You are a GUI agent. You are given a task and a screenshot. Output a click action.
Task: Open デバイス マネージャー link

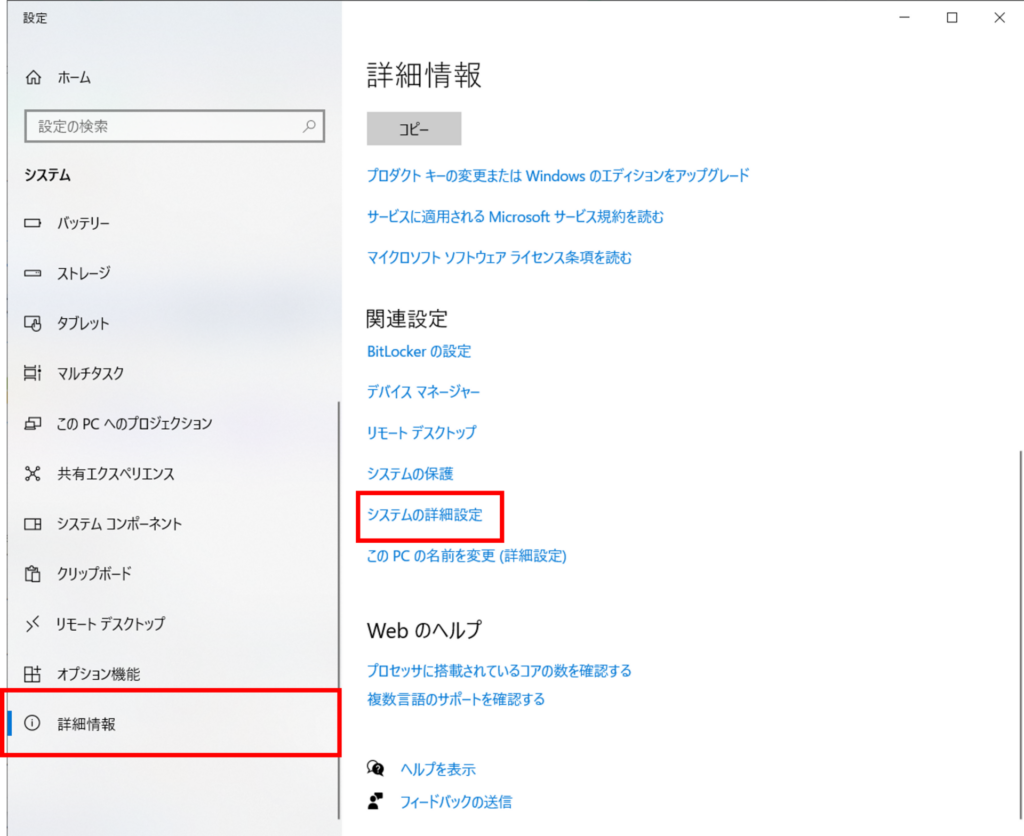point(423,392)
